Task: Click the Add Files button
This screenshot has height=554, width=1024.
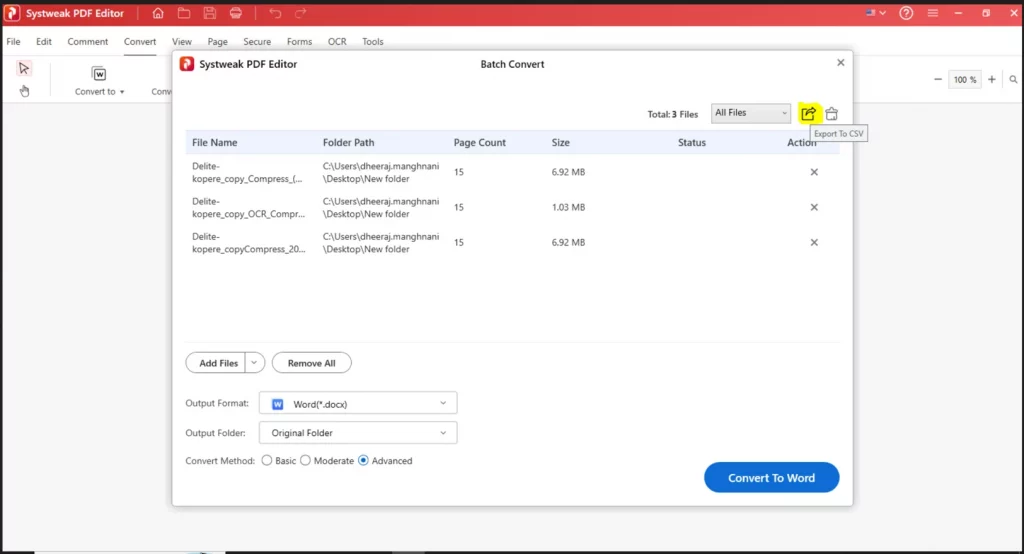Action: point(218,363)
